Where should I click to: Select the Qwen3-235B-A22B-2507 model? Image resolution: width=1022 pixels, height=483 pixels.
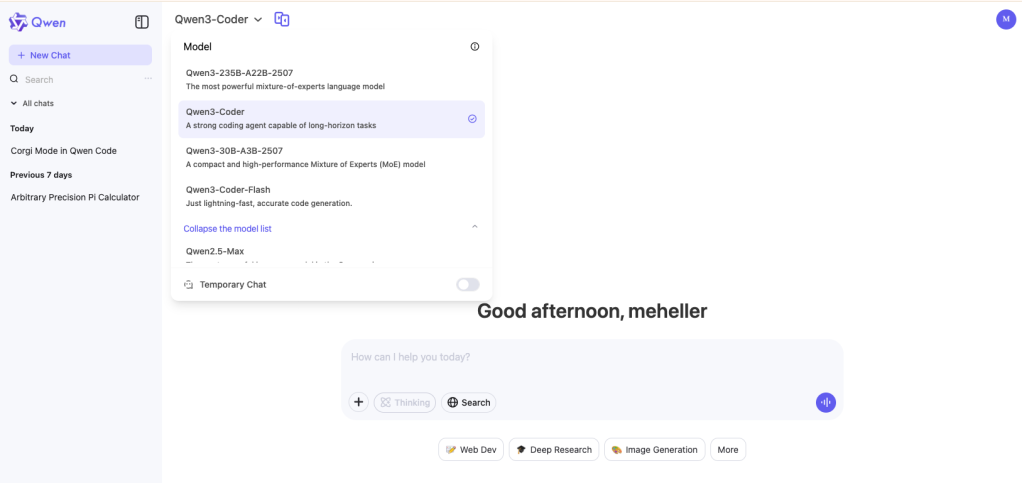(x=331, y=80)
